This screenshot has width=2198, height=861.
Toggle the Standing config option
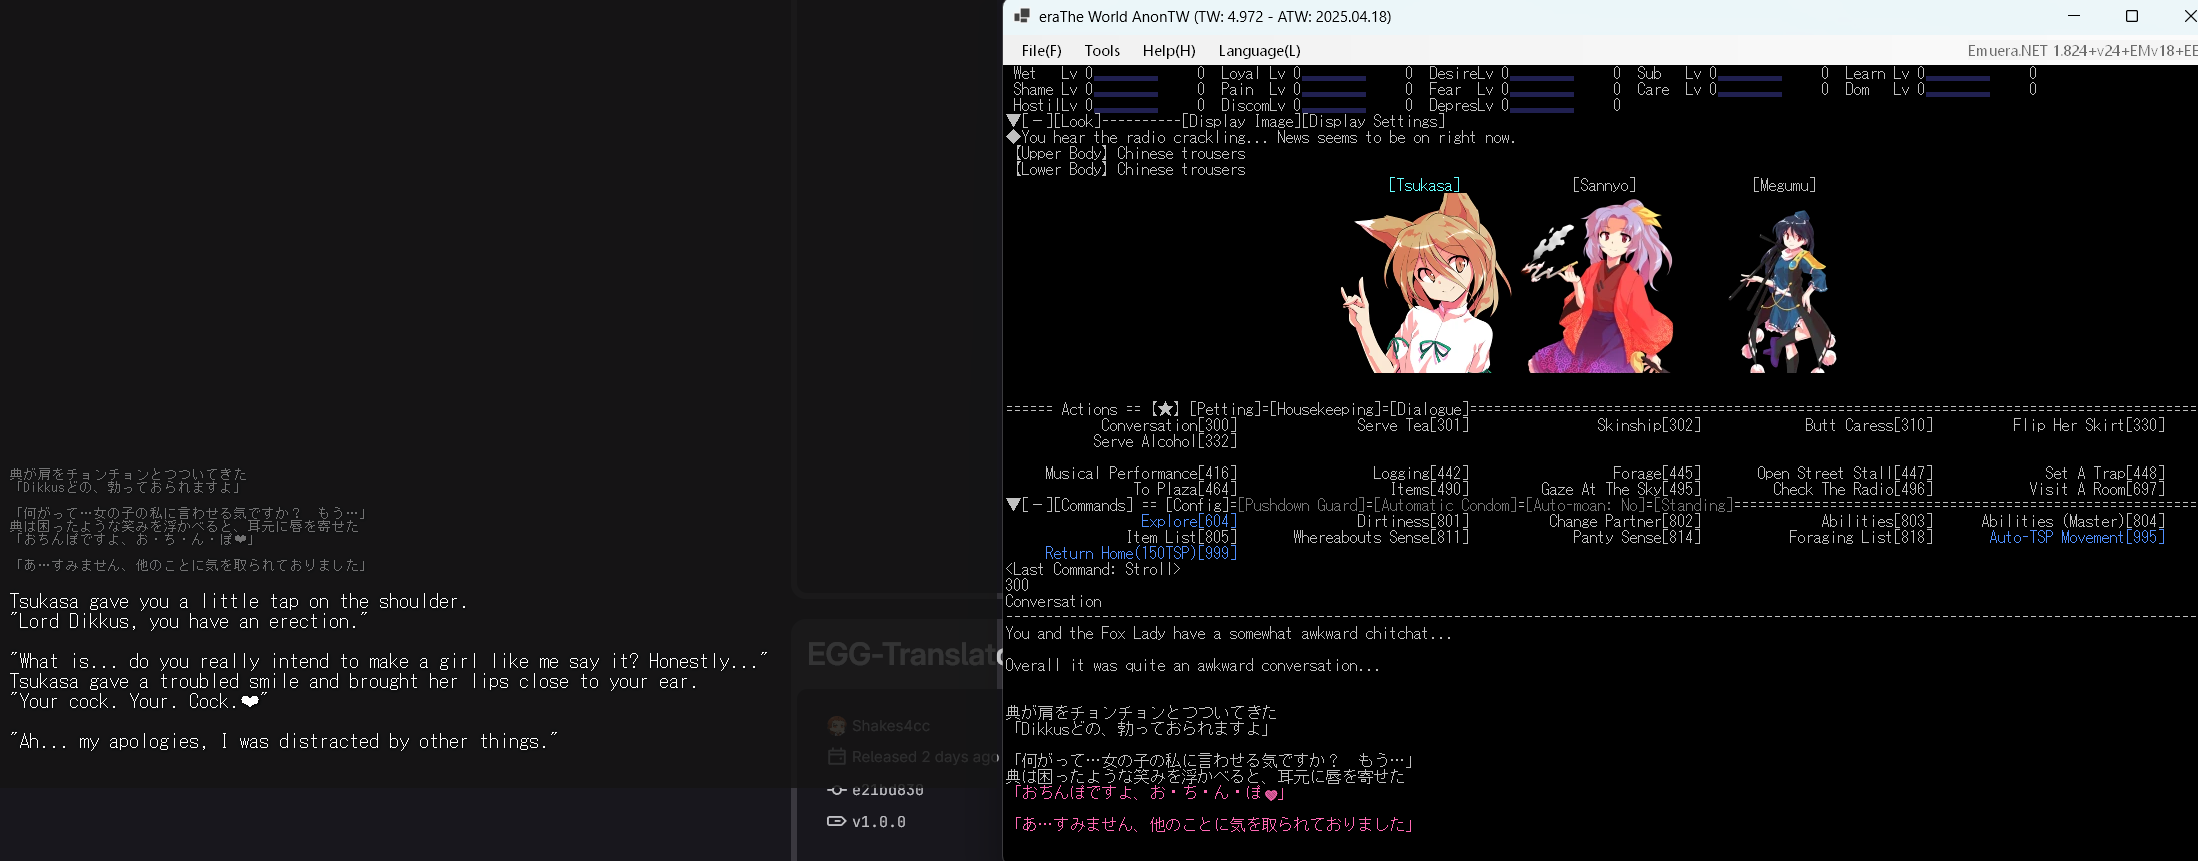1691,506
